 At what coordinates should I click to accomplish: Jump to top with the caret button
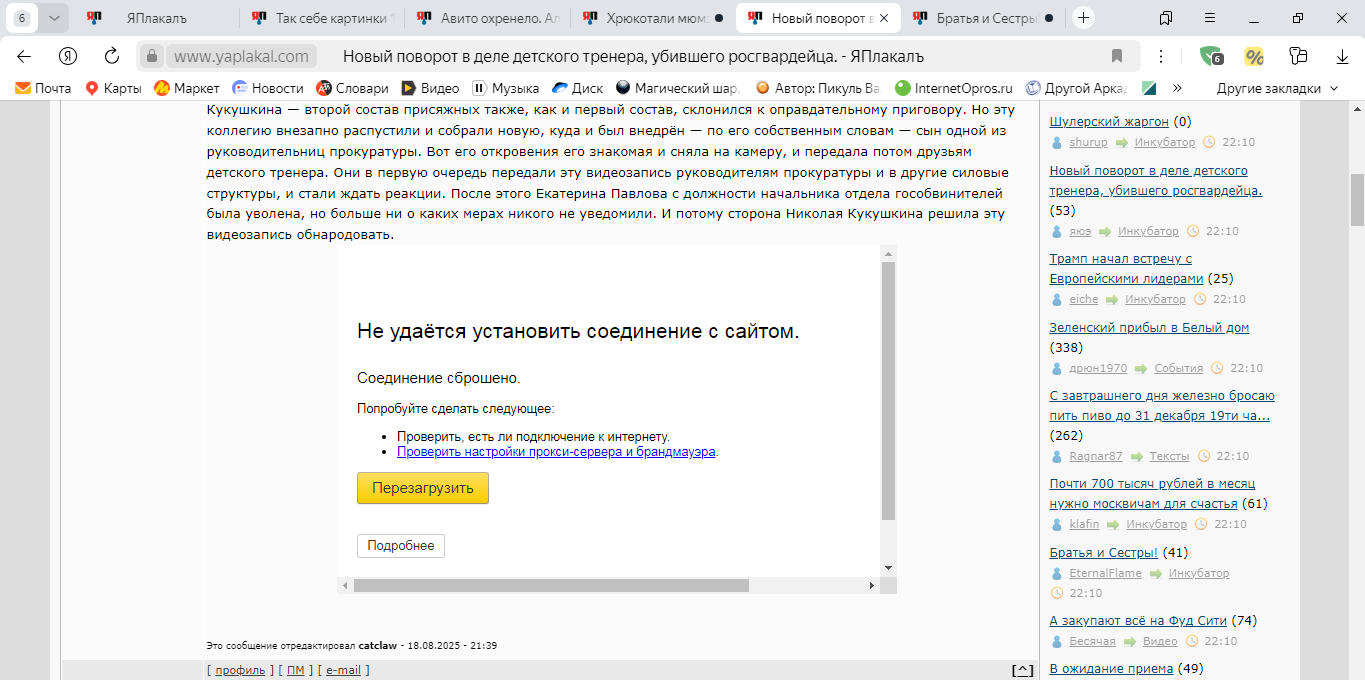click(x=1022, y=670)
